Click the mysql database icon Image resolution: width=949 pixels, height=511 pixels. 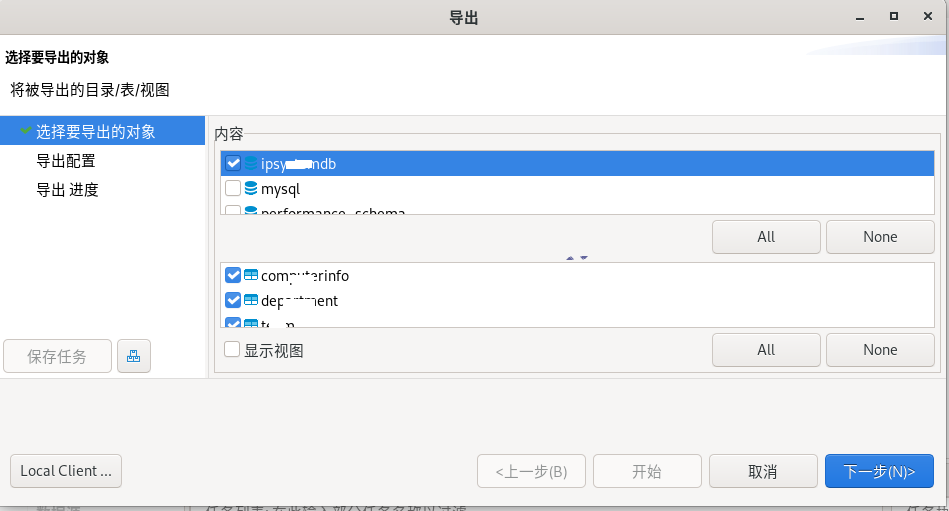(251, 188)
